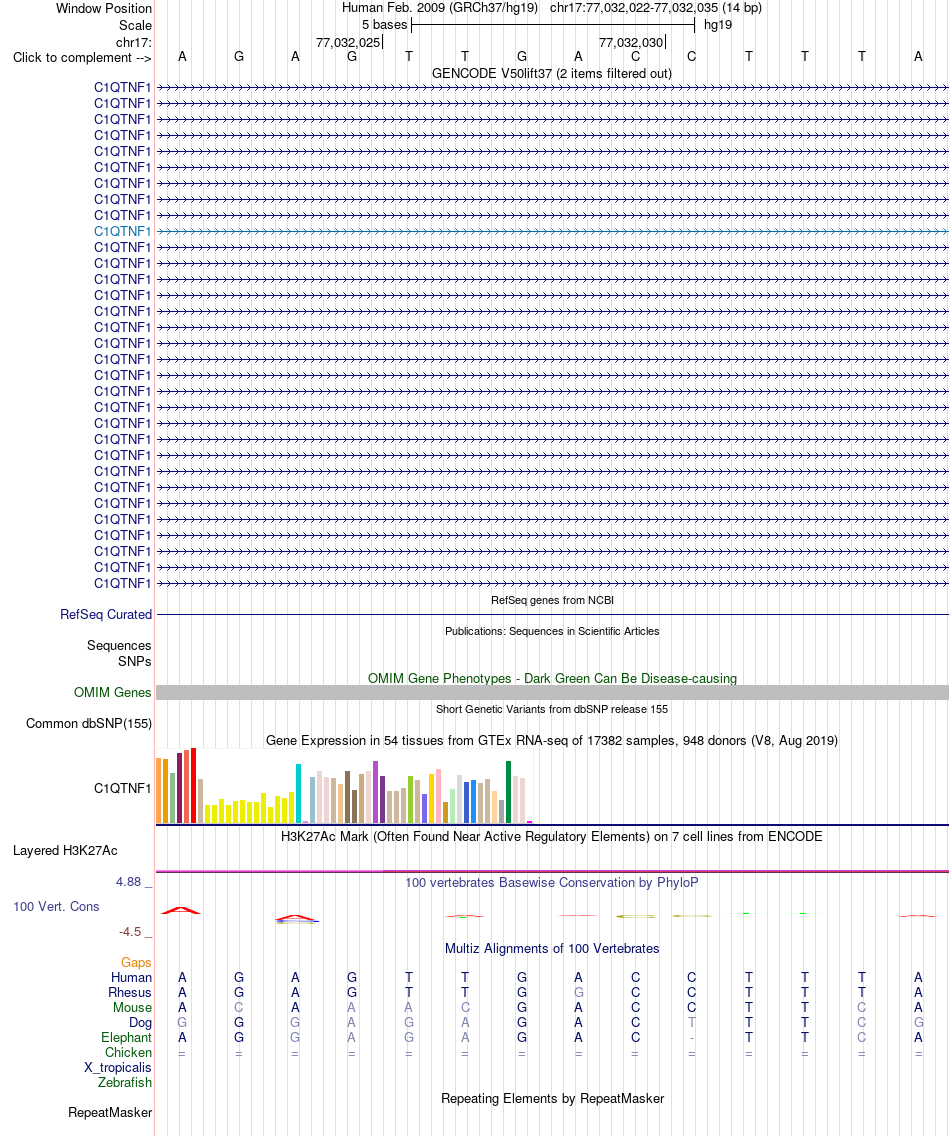Click the "5 bases" scale bar label
Screen dimensions: 950x1136
tap(384, 25)
